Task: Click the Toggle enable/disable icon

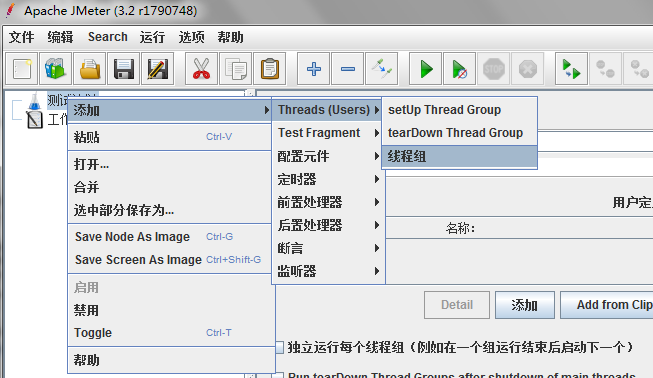Action: [x=382, y=69]
